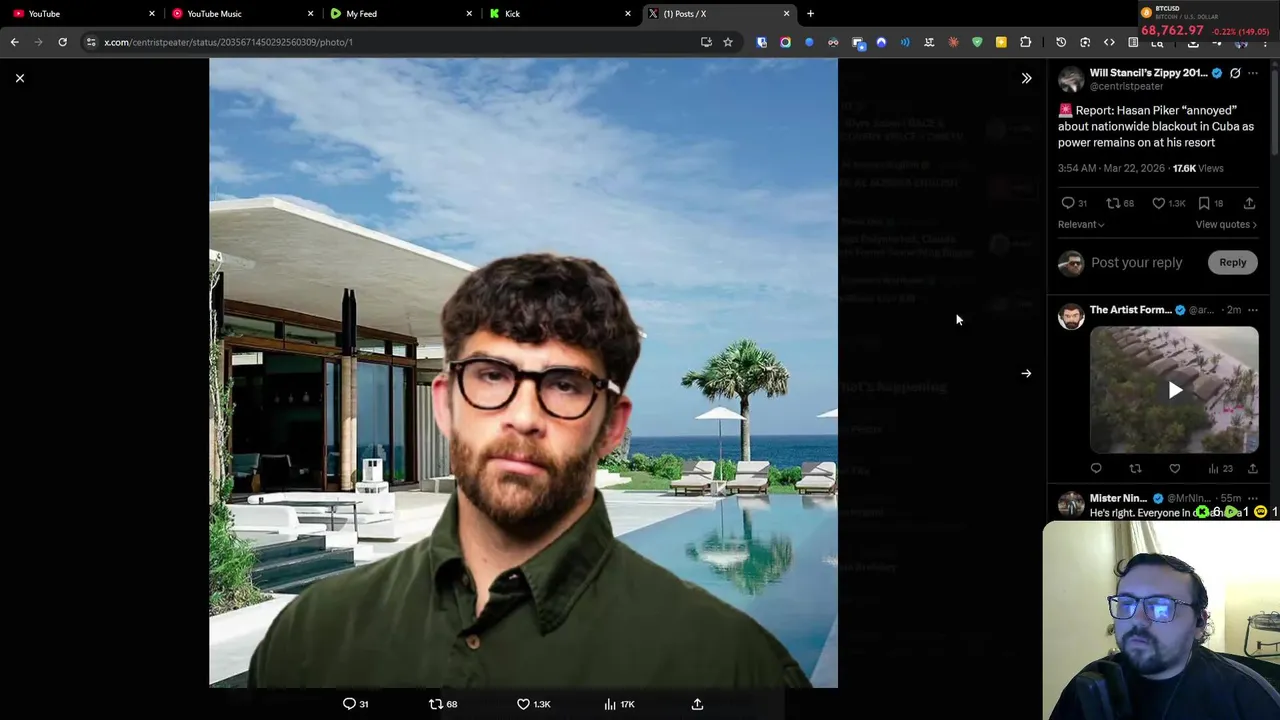Open View quotes link
The image size is (1280, 720).
[1226, 224]
